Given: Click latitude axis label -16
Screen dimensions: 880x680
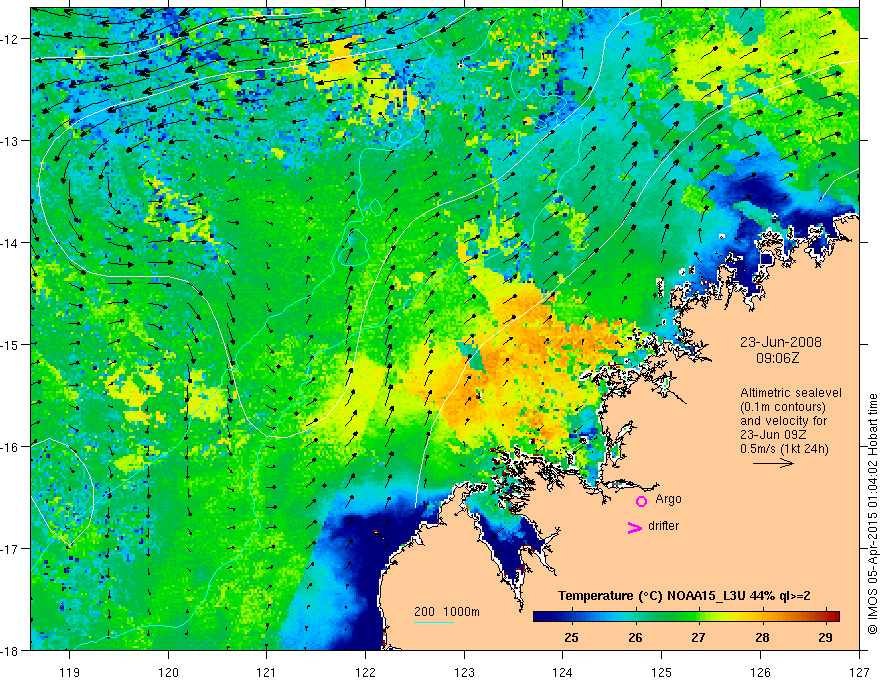Looking at the screenshot, I should [x=11, y=447].
